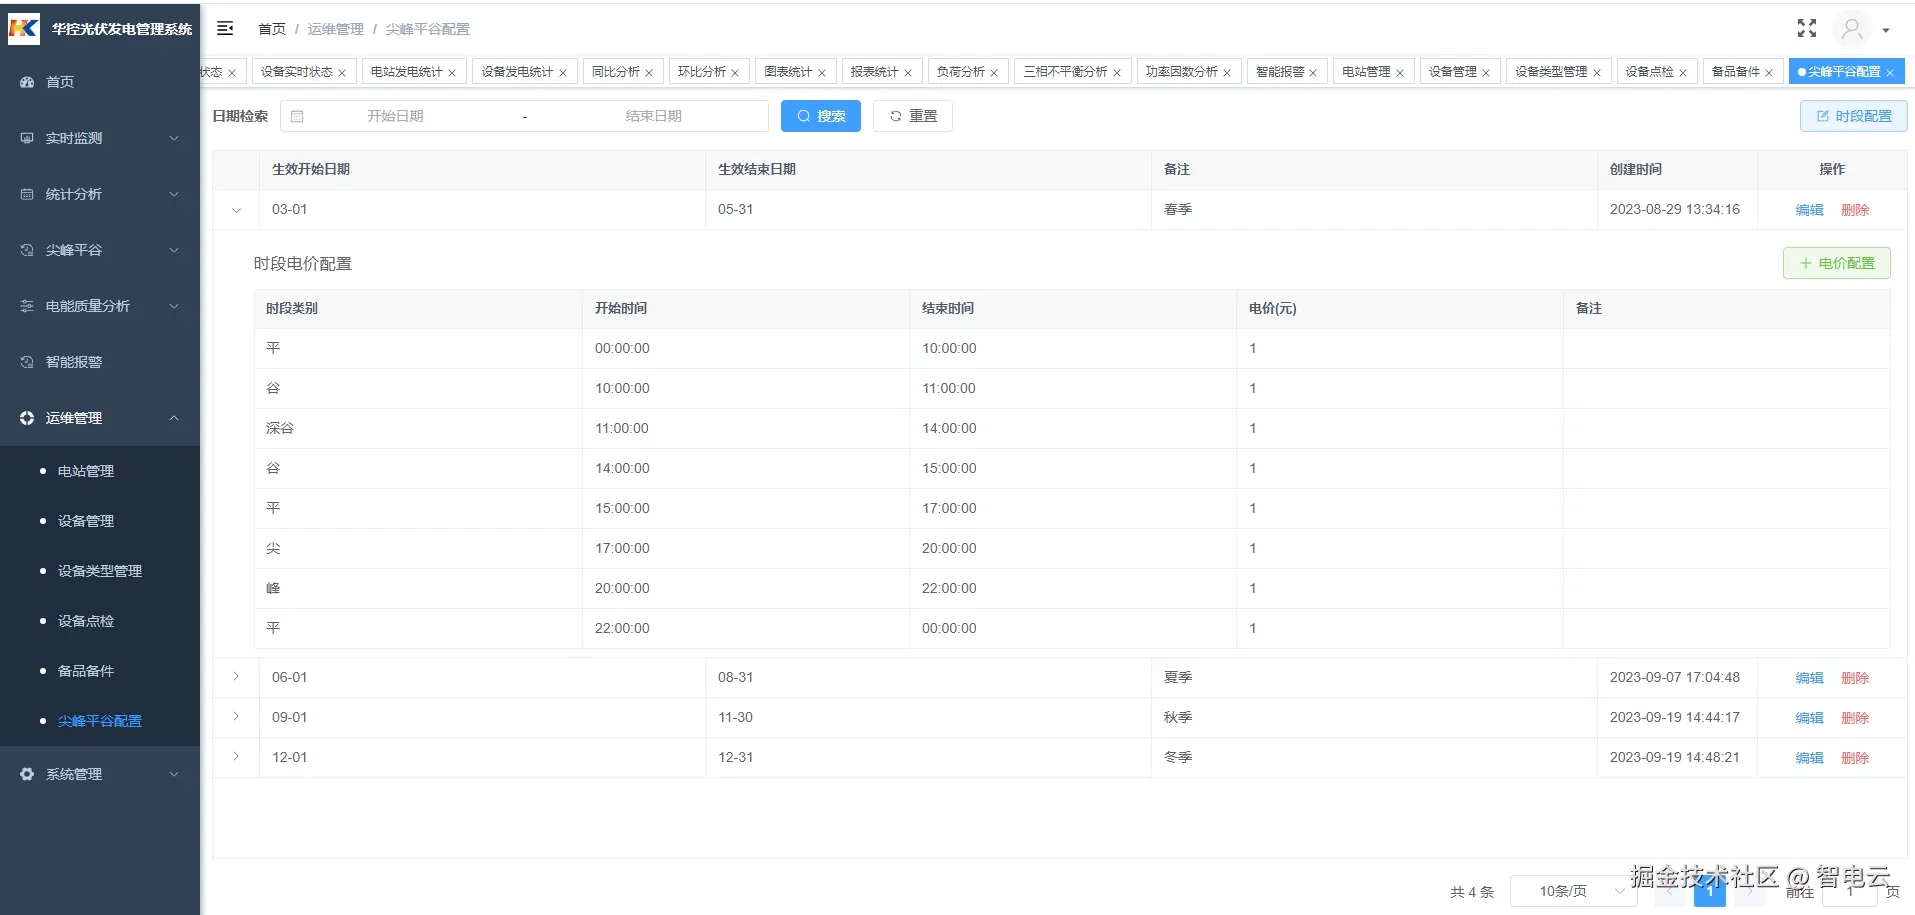This screenshot has height=915, width=1915.
Task: Close the 环比分析 tab
Action: pyautogui.click(x=735, y=73)
